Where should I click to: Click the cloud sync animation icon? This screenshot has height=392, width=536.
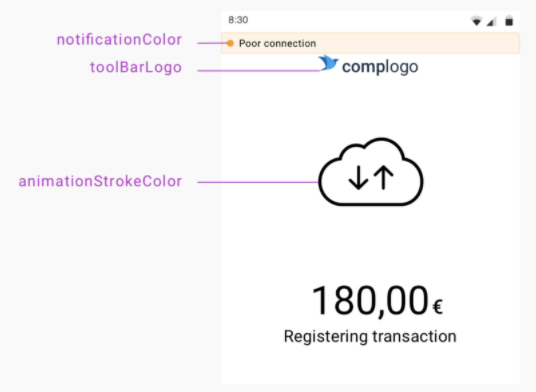tap(371, 172)
